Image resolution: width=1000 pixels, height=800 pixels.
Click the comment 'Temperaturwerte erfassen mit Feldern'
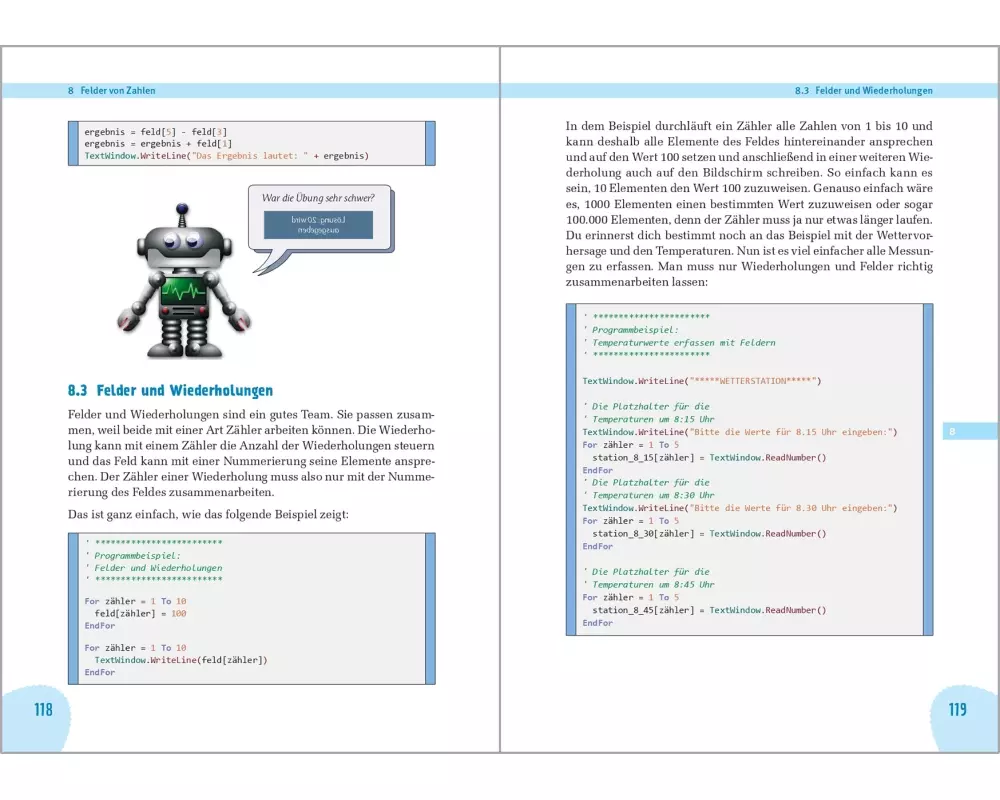tap(683, 342)
